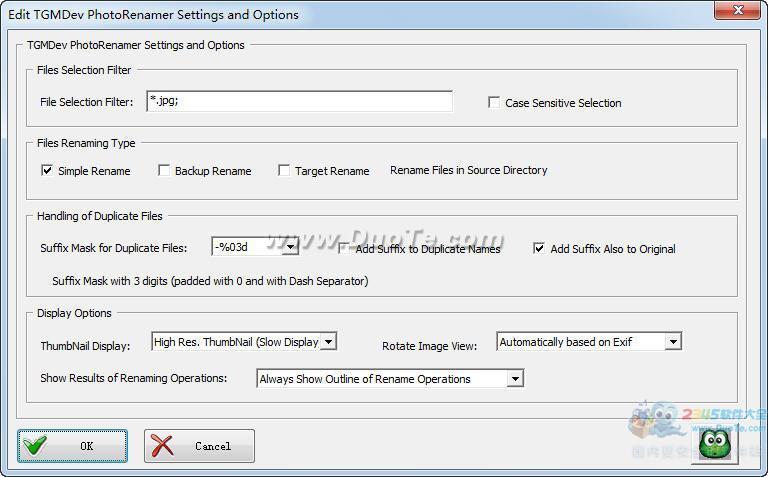Open Rotate Image View dropdown
Screen dimensions: 768x477
[673, 341]
